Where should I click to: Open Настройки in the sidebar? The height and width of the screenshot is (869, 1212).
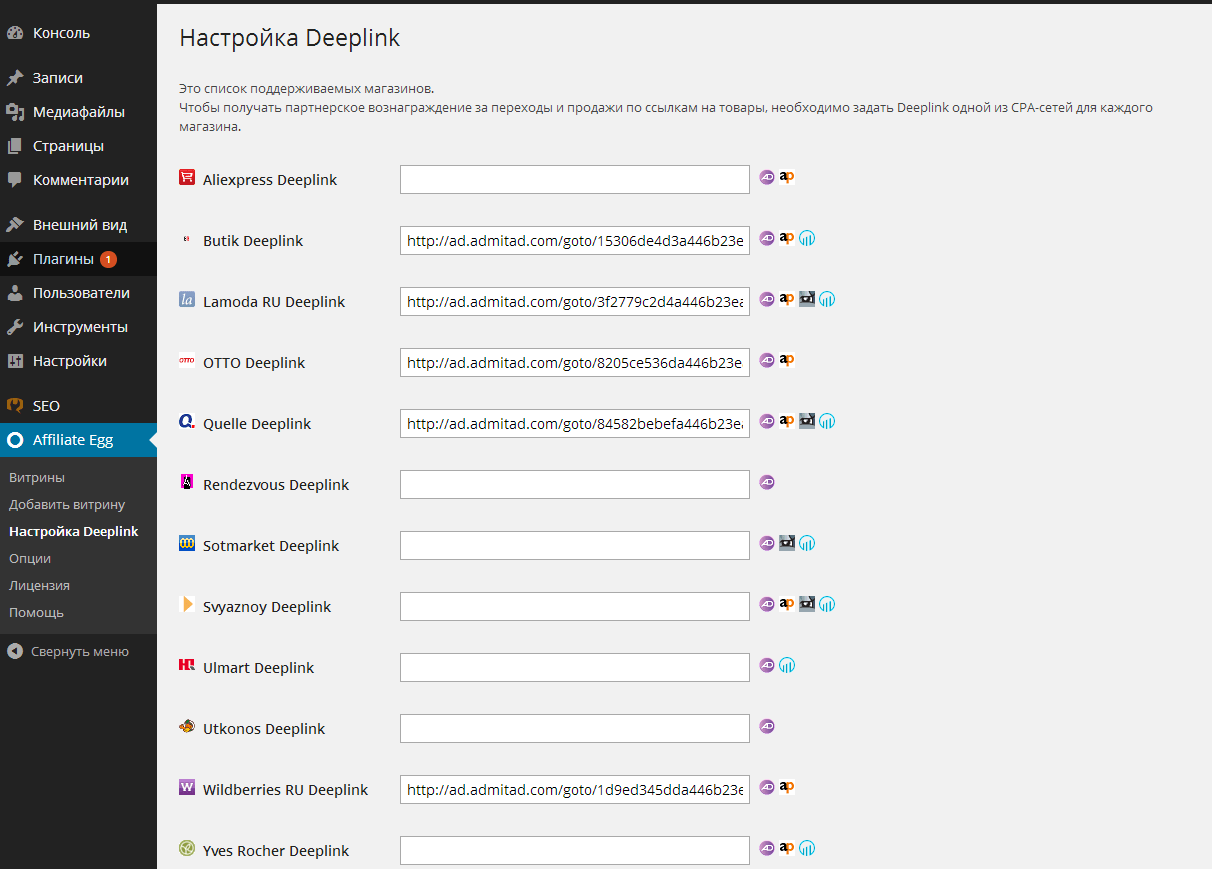[78, 361]
